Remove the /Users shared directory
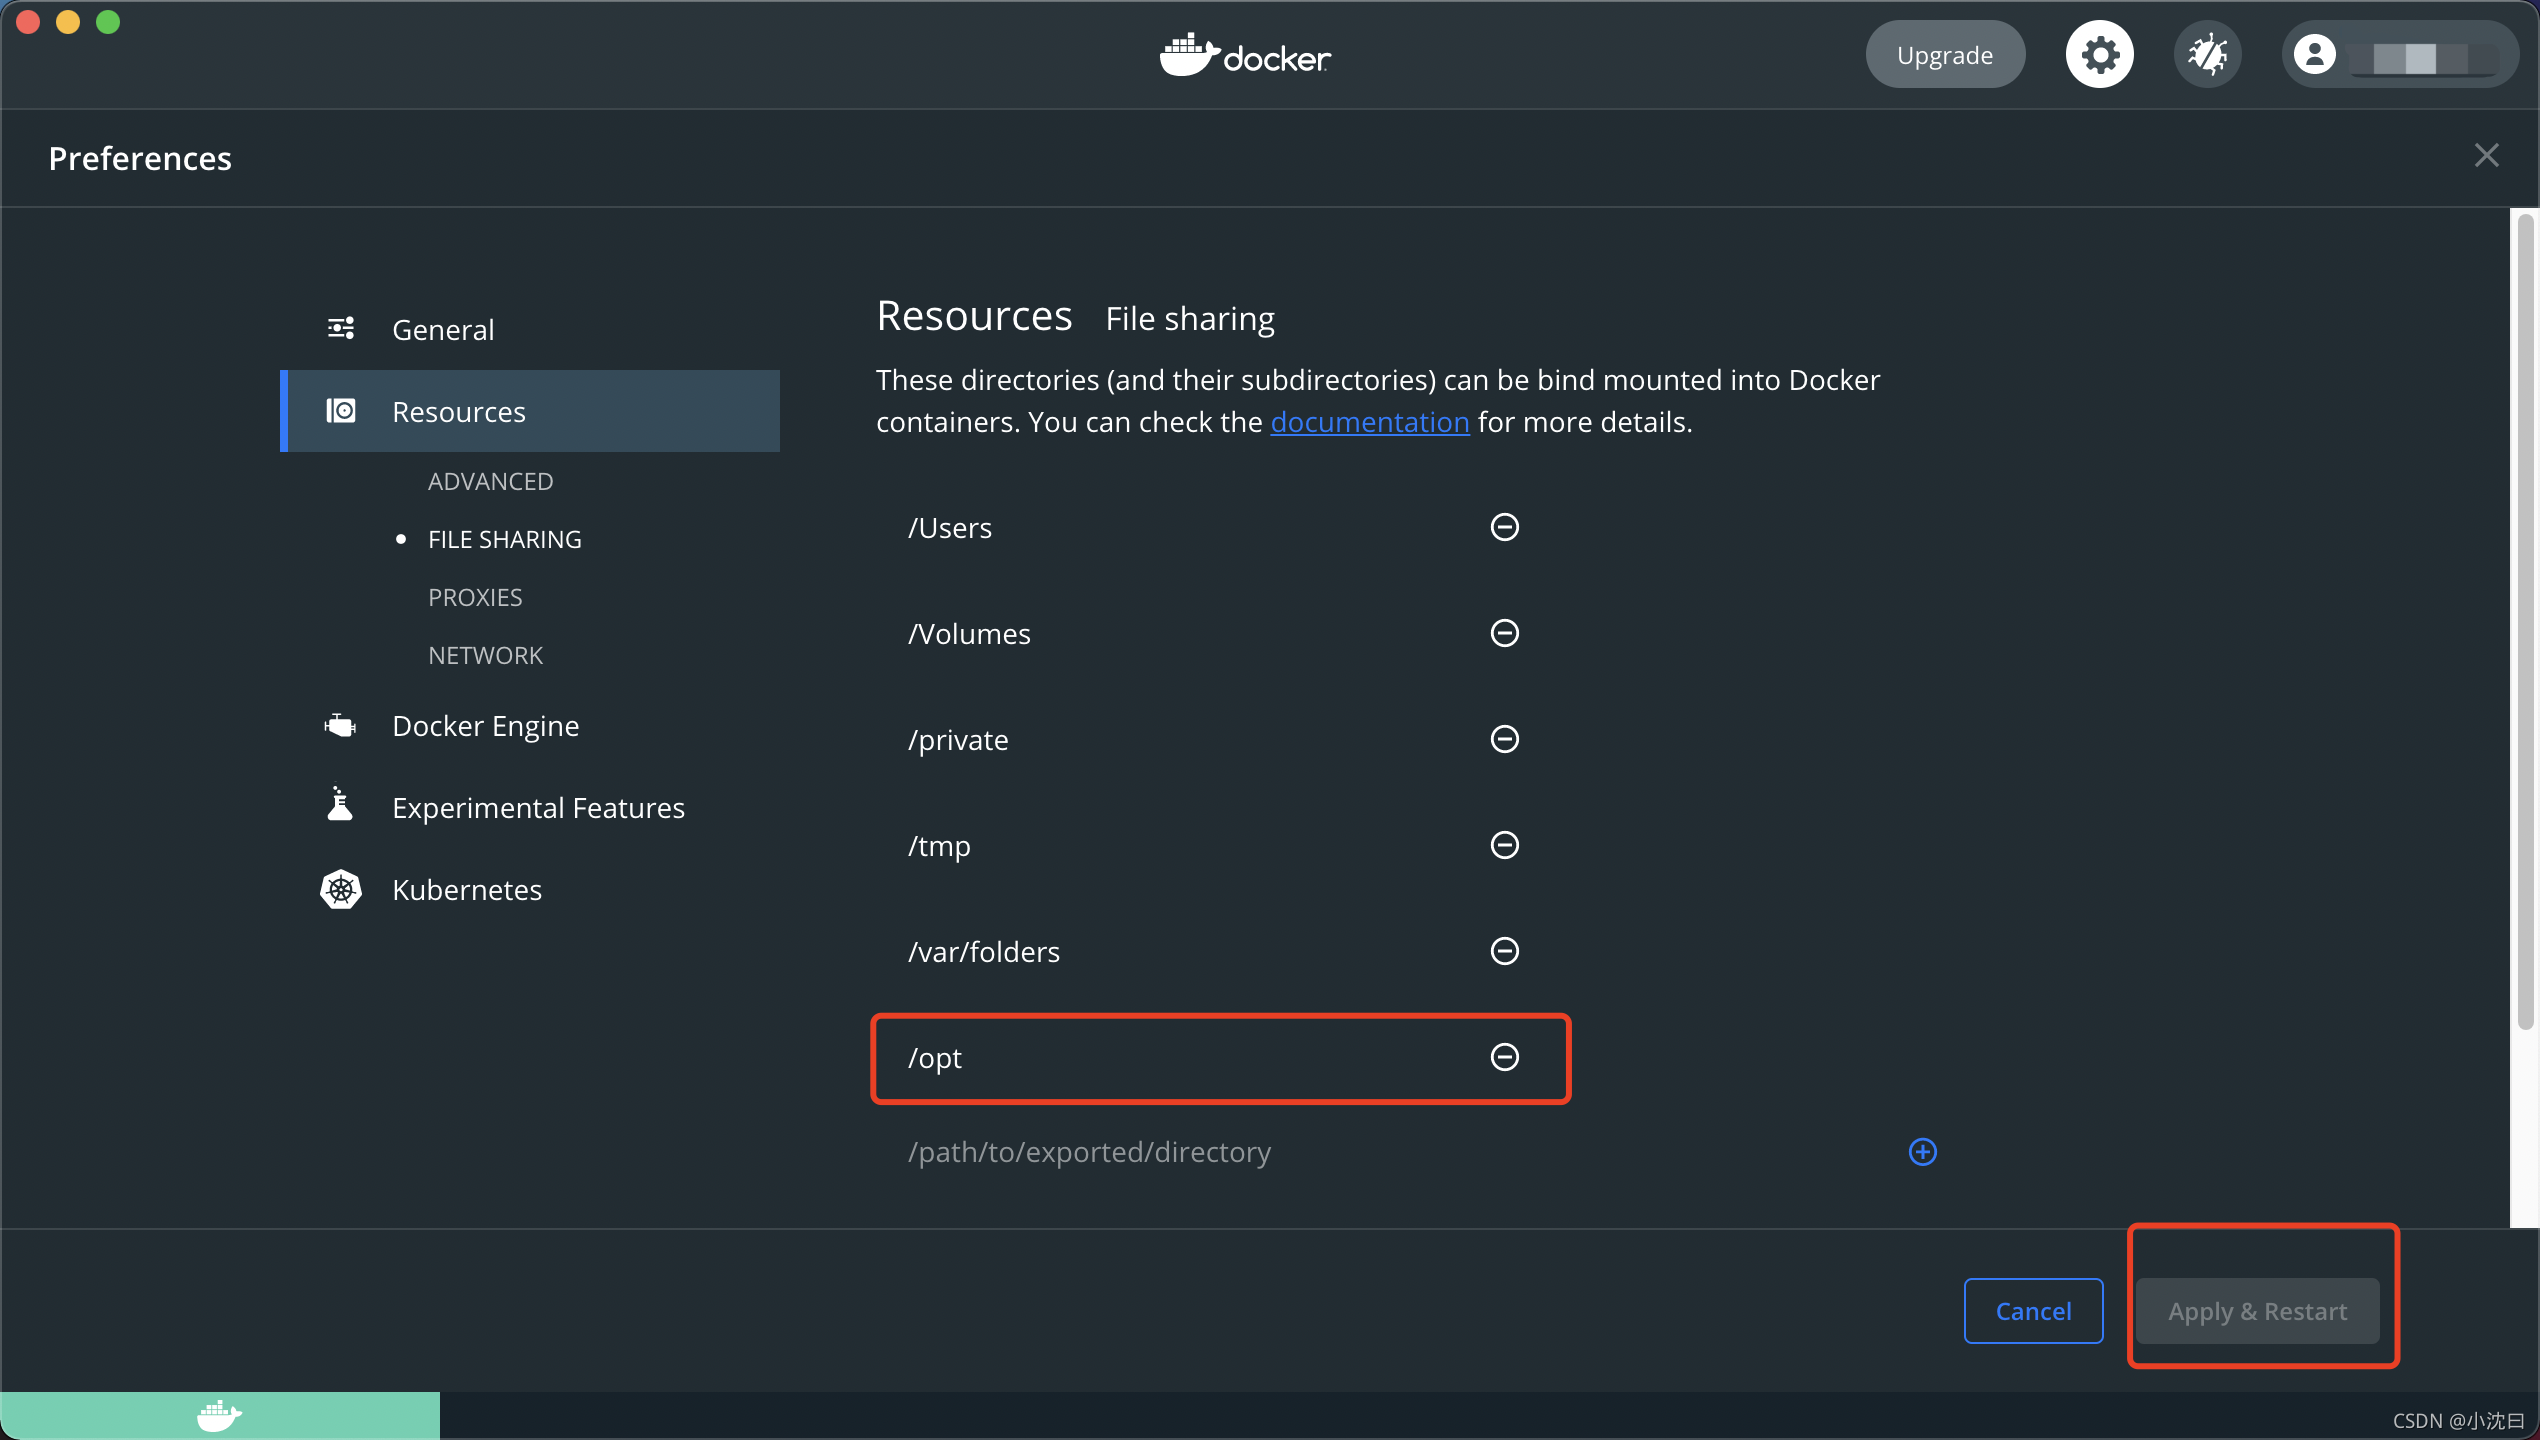Screen dimensions: 2540x1440 click(1504, 527)
